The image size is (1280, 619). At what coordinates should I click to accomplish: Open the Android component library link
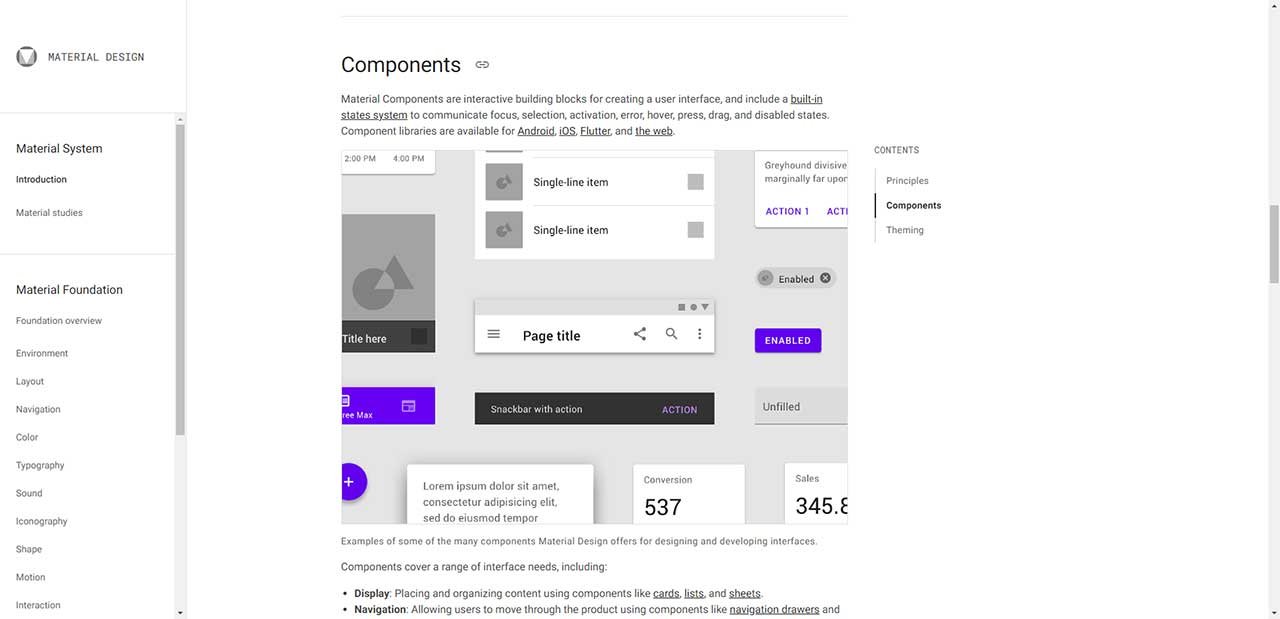[x=535, y=131]
